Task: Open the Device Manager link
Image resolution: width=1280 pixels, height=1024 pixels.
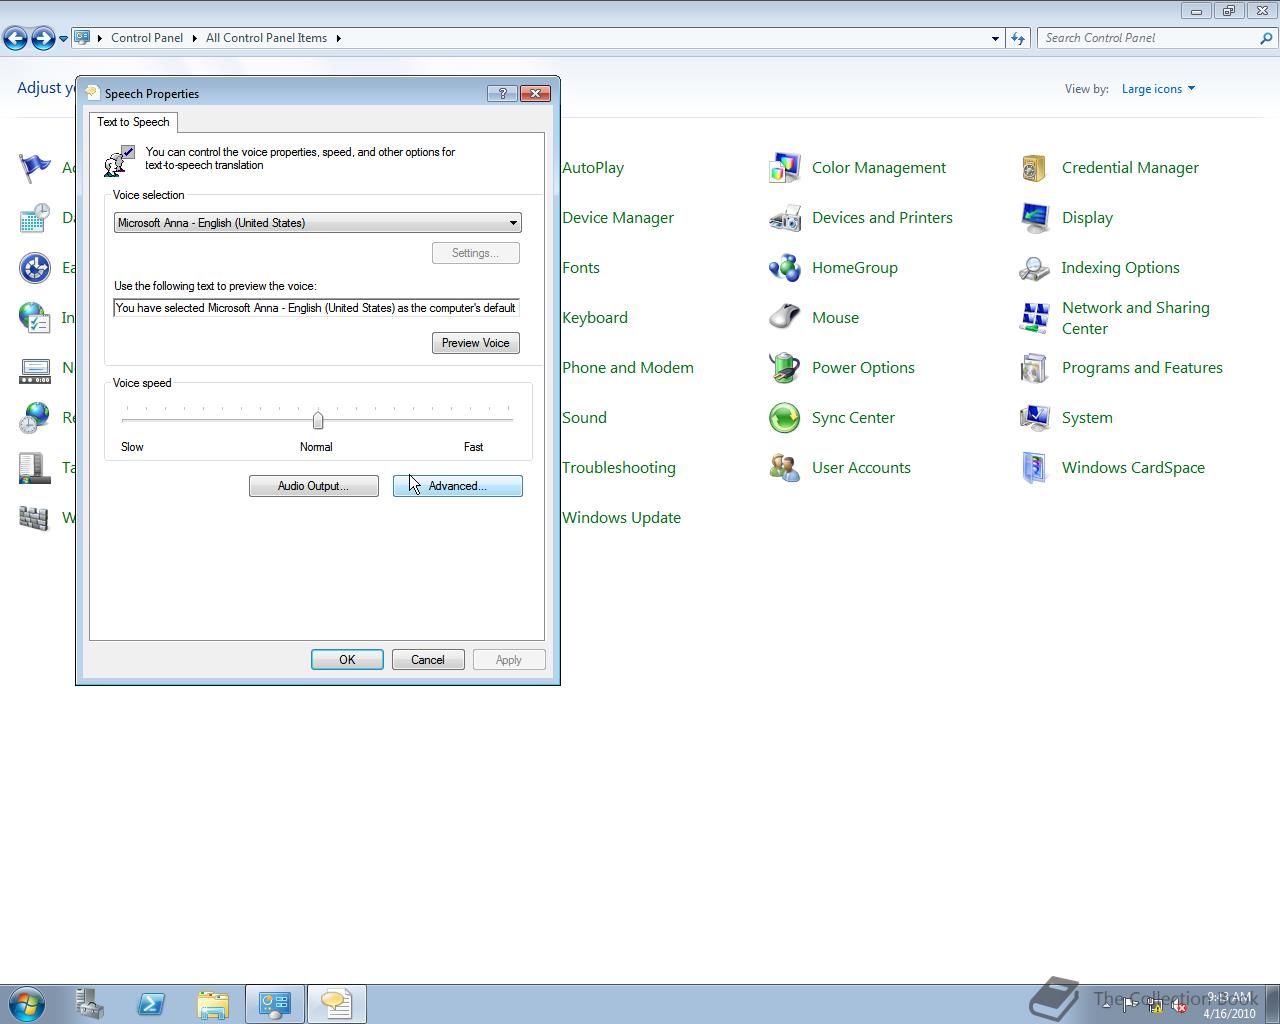Action: [x=618, y=218]
